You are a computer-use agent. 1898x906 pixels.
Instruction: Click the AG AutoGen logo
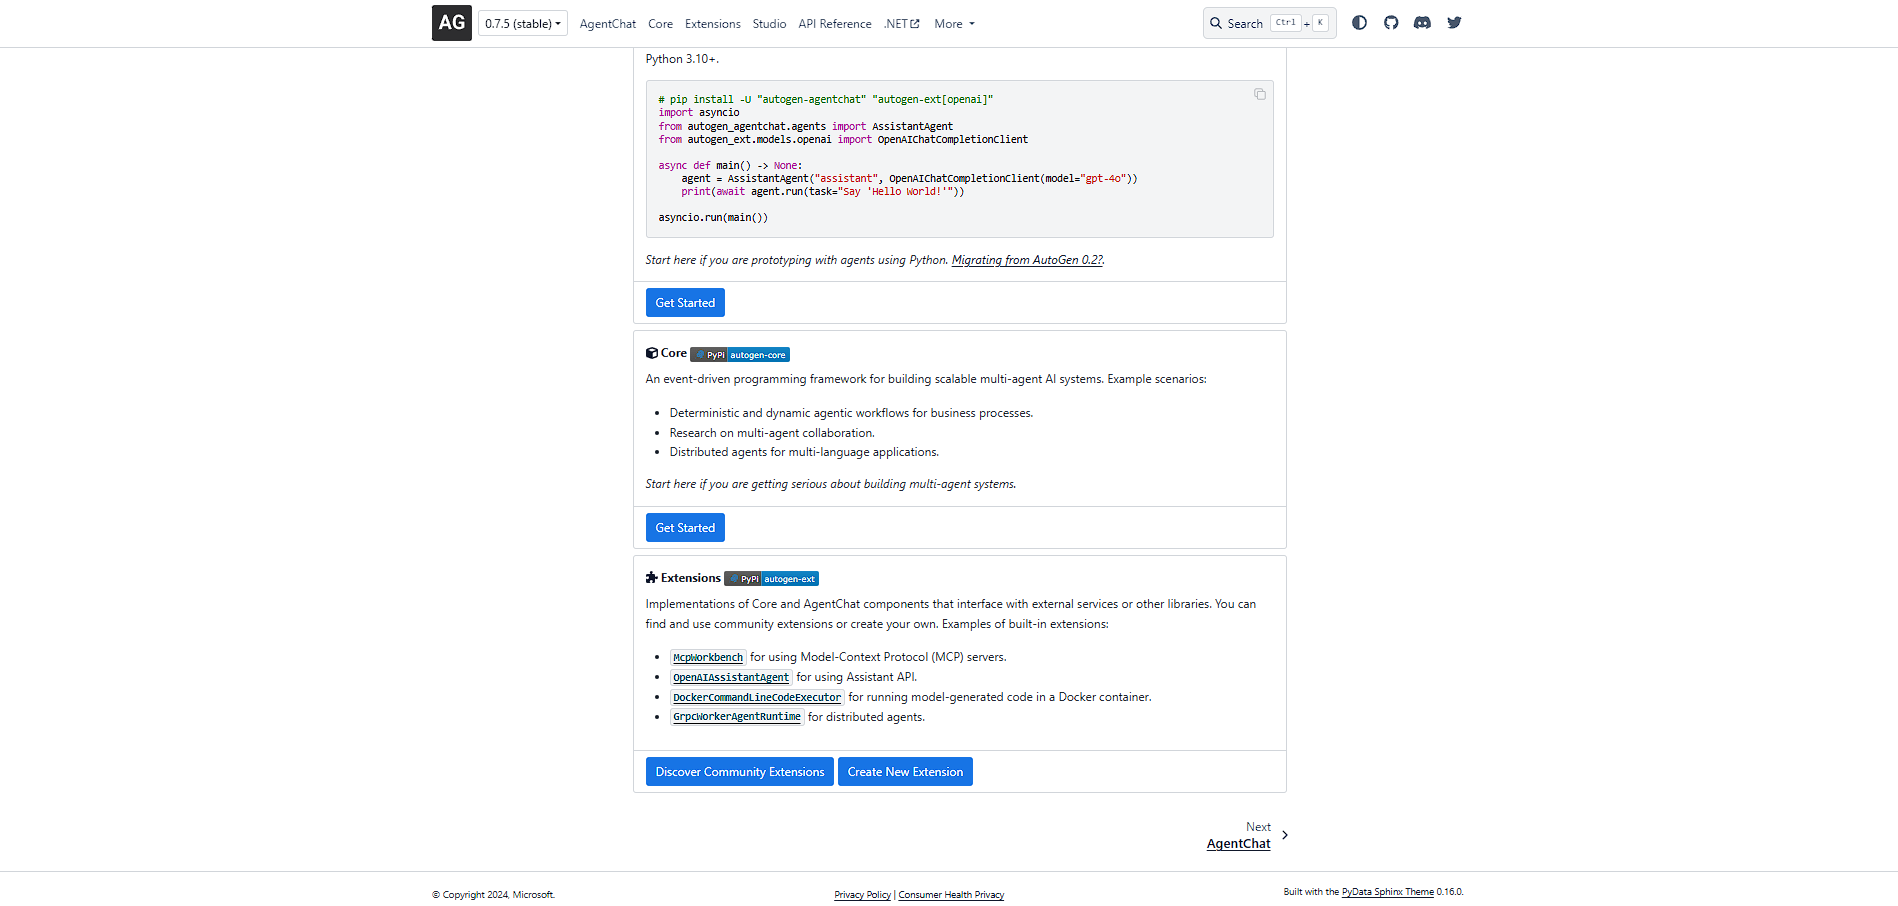pyautogui.click(x=451, y=23)
